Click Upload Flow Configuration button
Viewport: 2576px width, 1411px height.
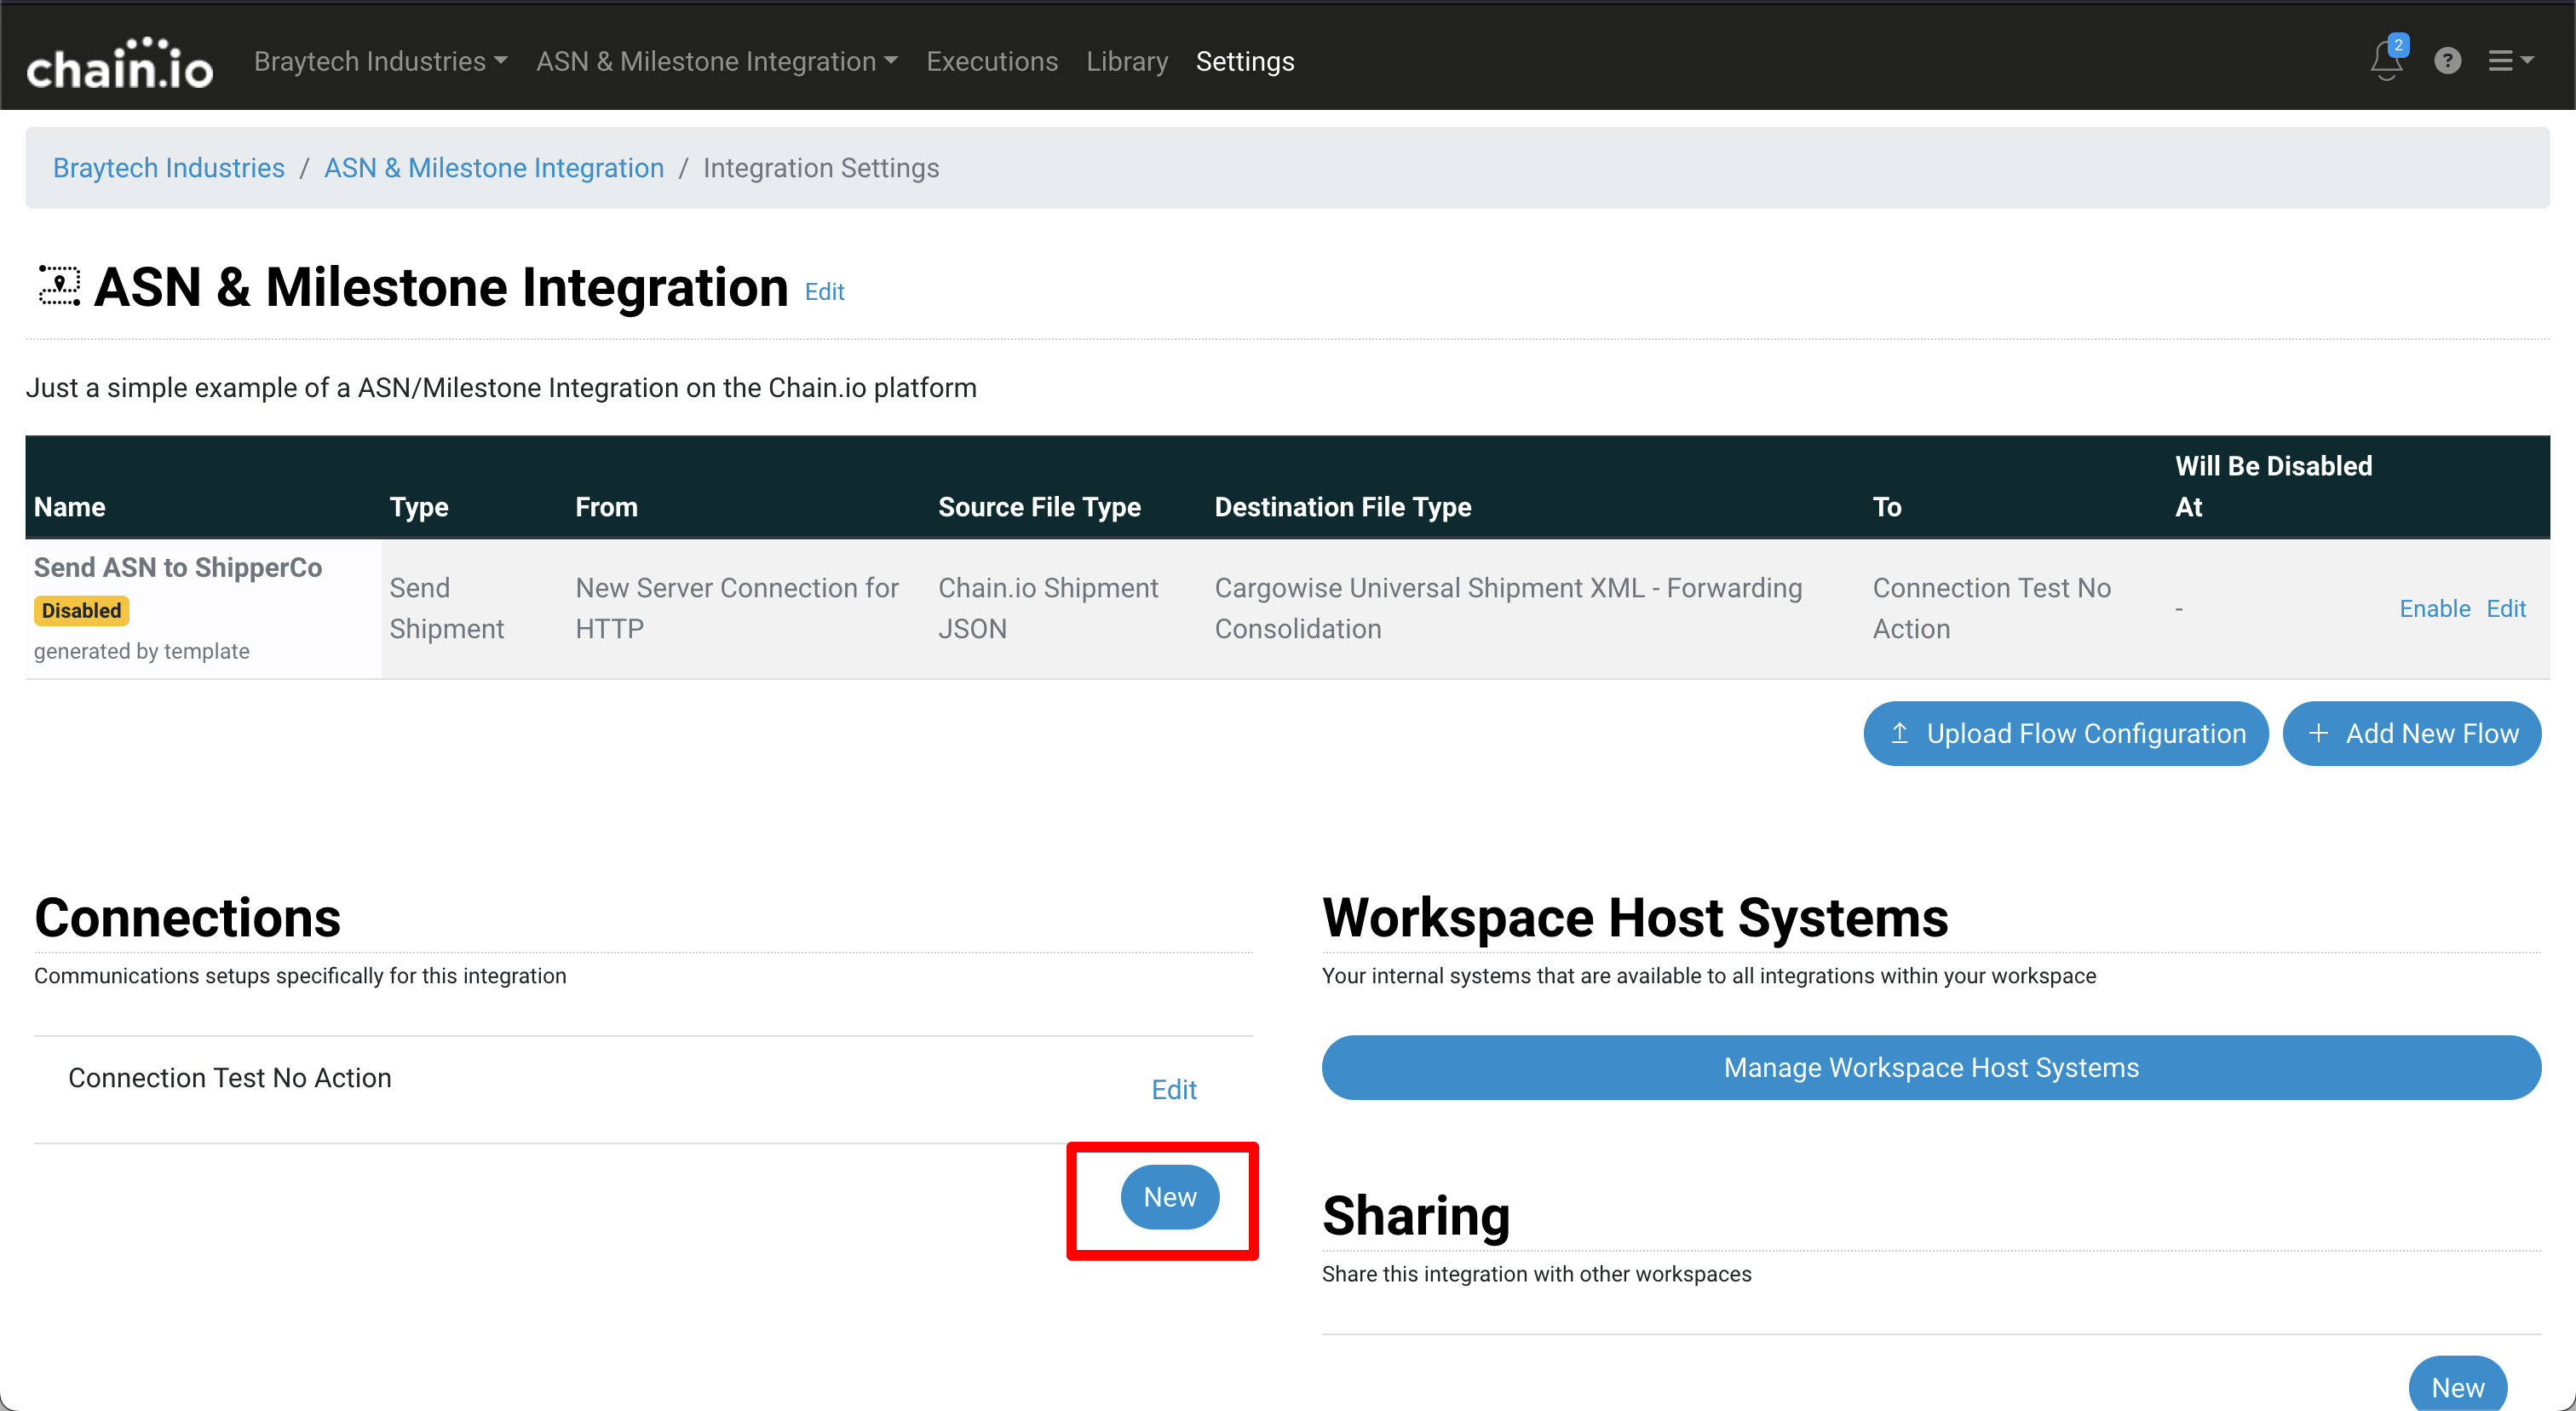[2066, 733]
